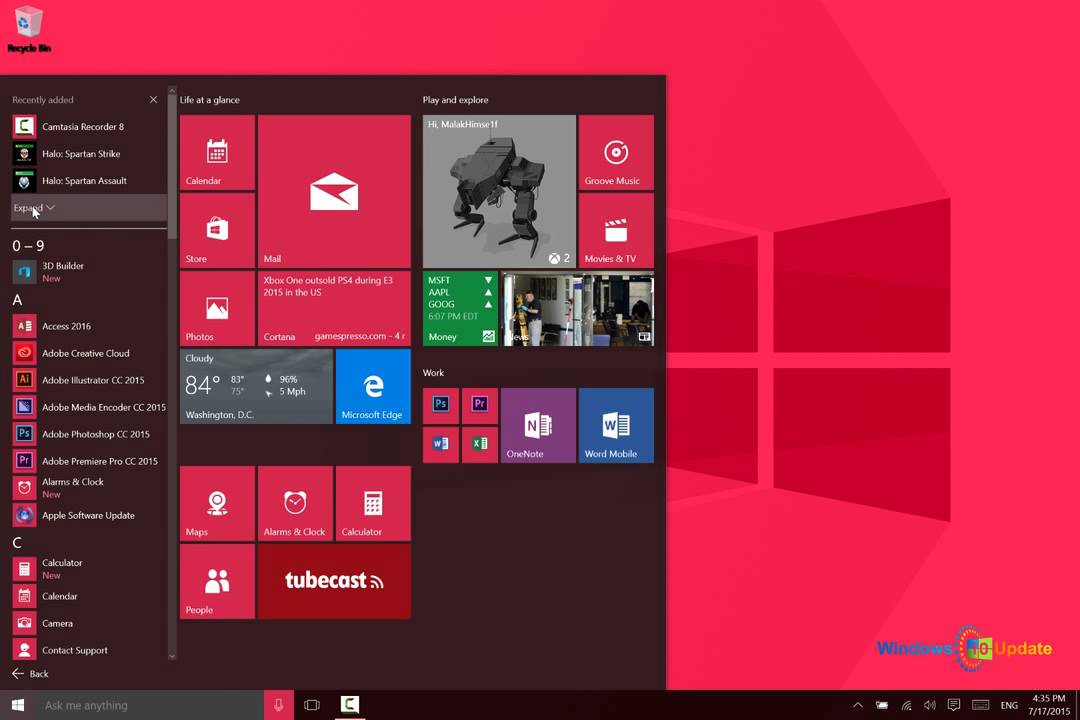Open Adobe Media Encoder CC 2015
Image resolution: width=1080 pixels, height=720 pixels.
tap(89, 407)
